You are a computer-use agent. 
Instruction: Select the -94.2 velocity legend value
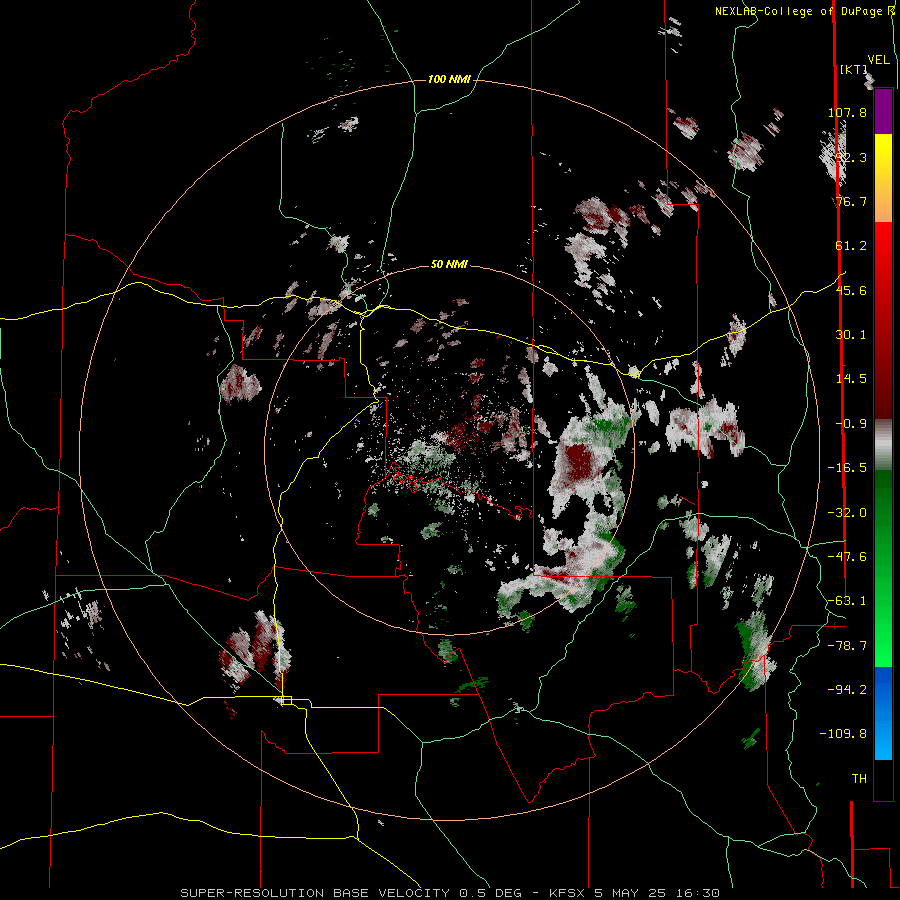[x=847, y=689]
